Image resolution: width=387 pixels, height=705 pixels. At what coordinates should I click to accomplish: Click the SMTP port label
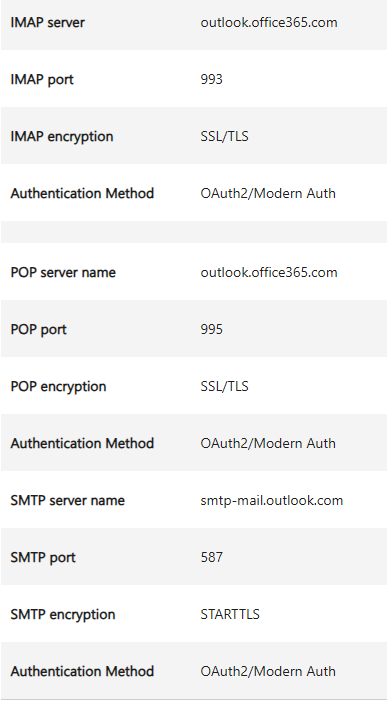pos(43,558)
